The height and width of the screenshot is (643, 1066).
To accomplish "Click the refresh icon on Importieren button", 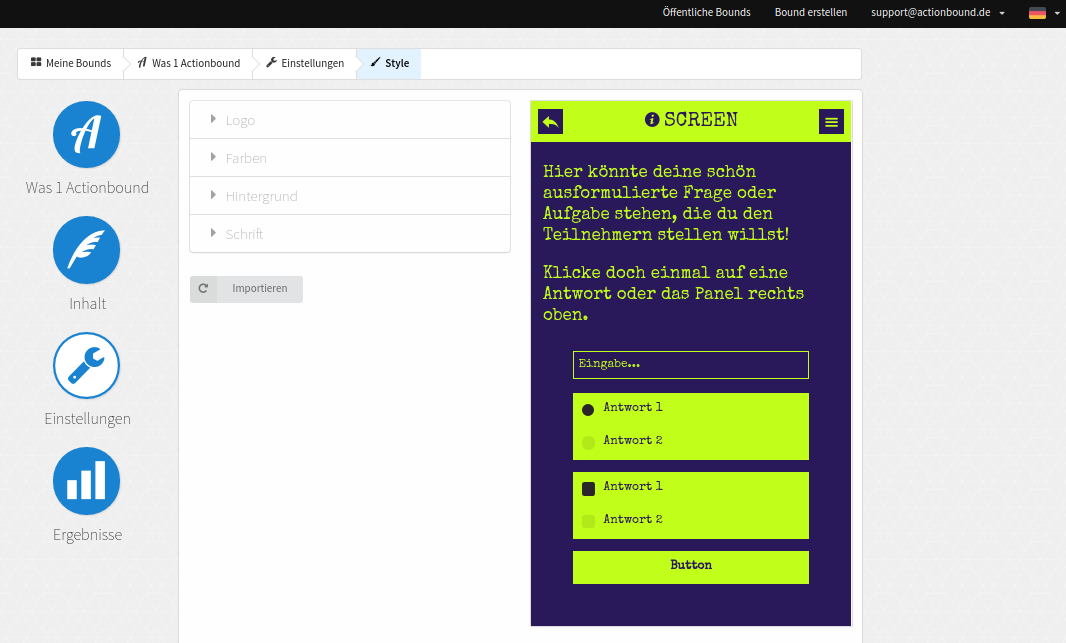I will tap(203, 289).
